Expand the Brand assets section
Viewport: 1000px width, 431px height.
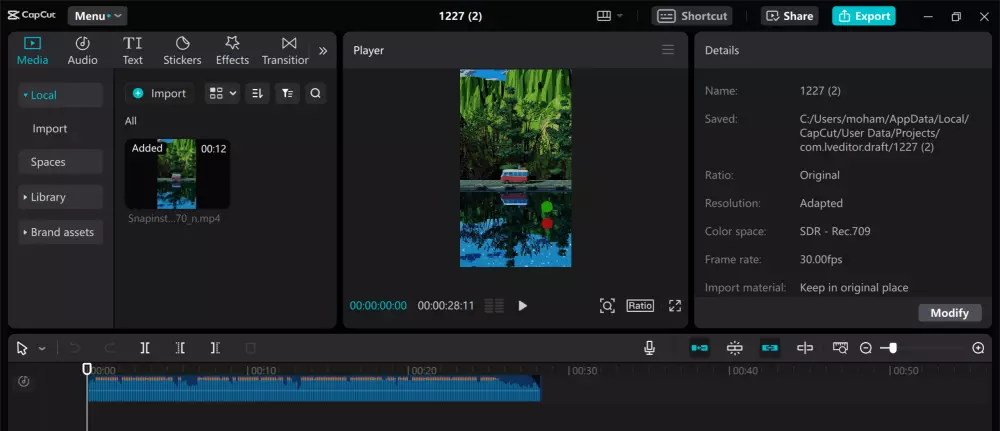coord(61,232)
